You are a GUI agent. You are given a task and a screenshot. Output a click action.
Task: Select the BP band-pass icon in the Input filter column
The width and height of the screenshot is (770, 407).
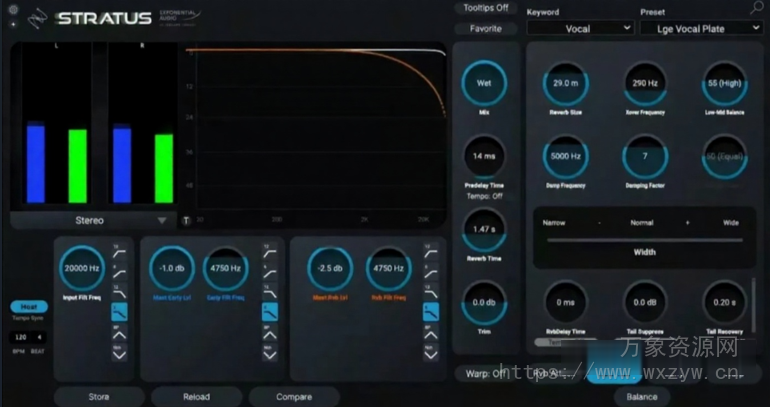pos(119,332)
